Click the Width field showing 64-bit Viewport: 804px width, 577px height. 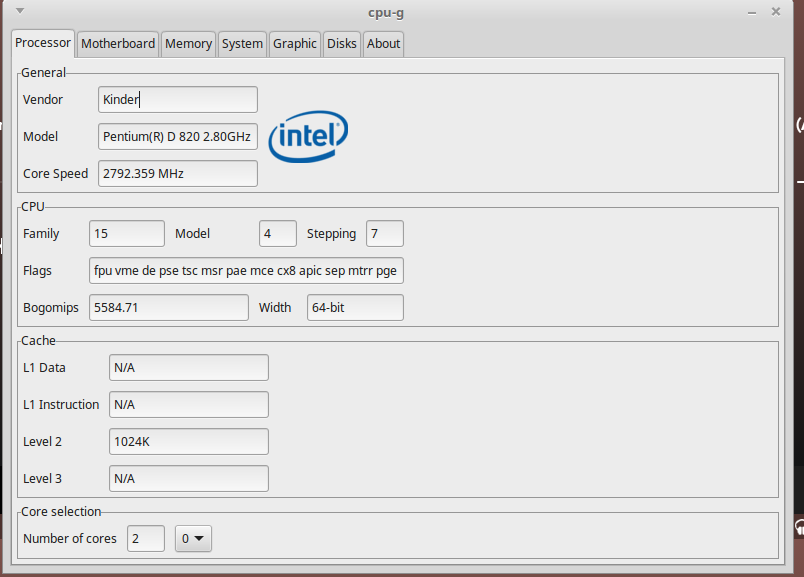point(355,307)
